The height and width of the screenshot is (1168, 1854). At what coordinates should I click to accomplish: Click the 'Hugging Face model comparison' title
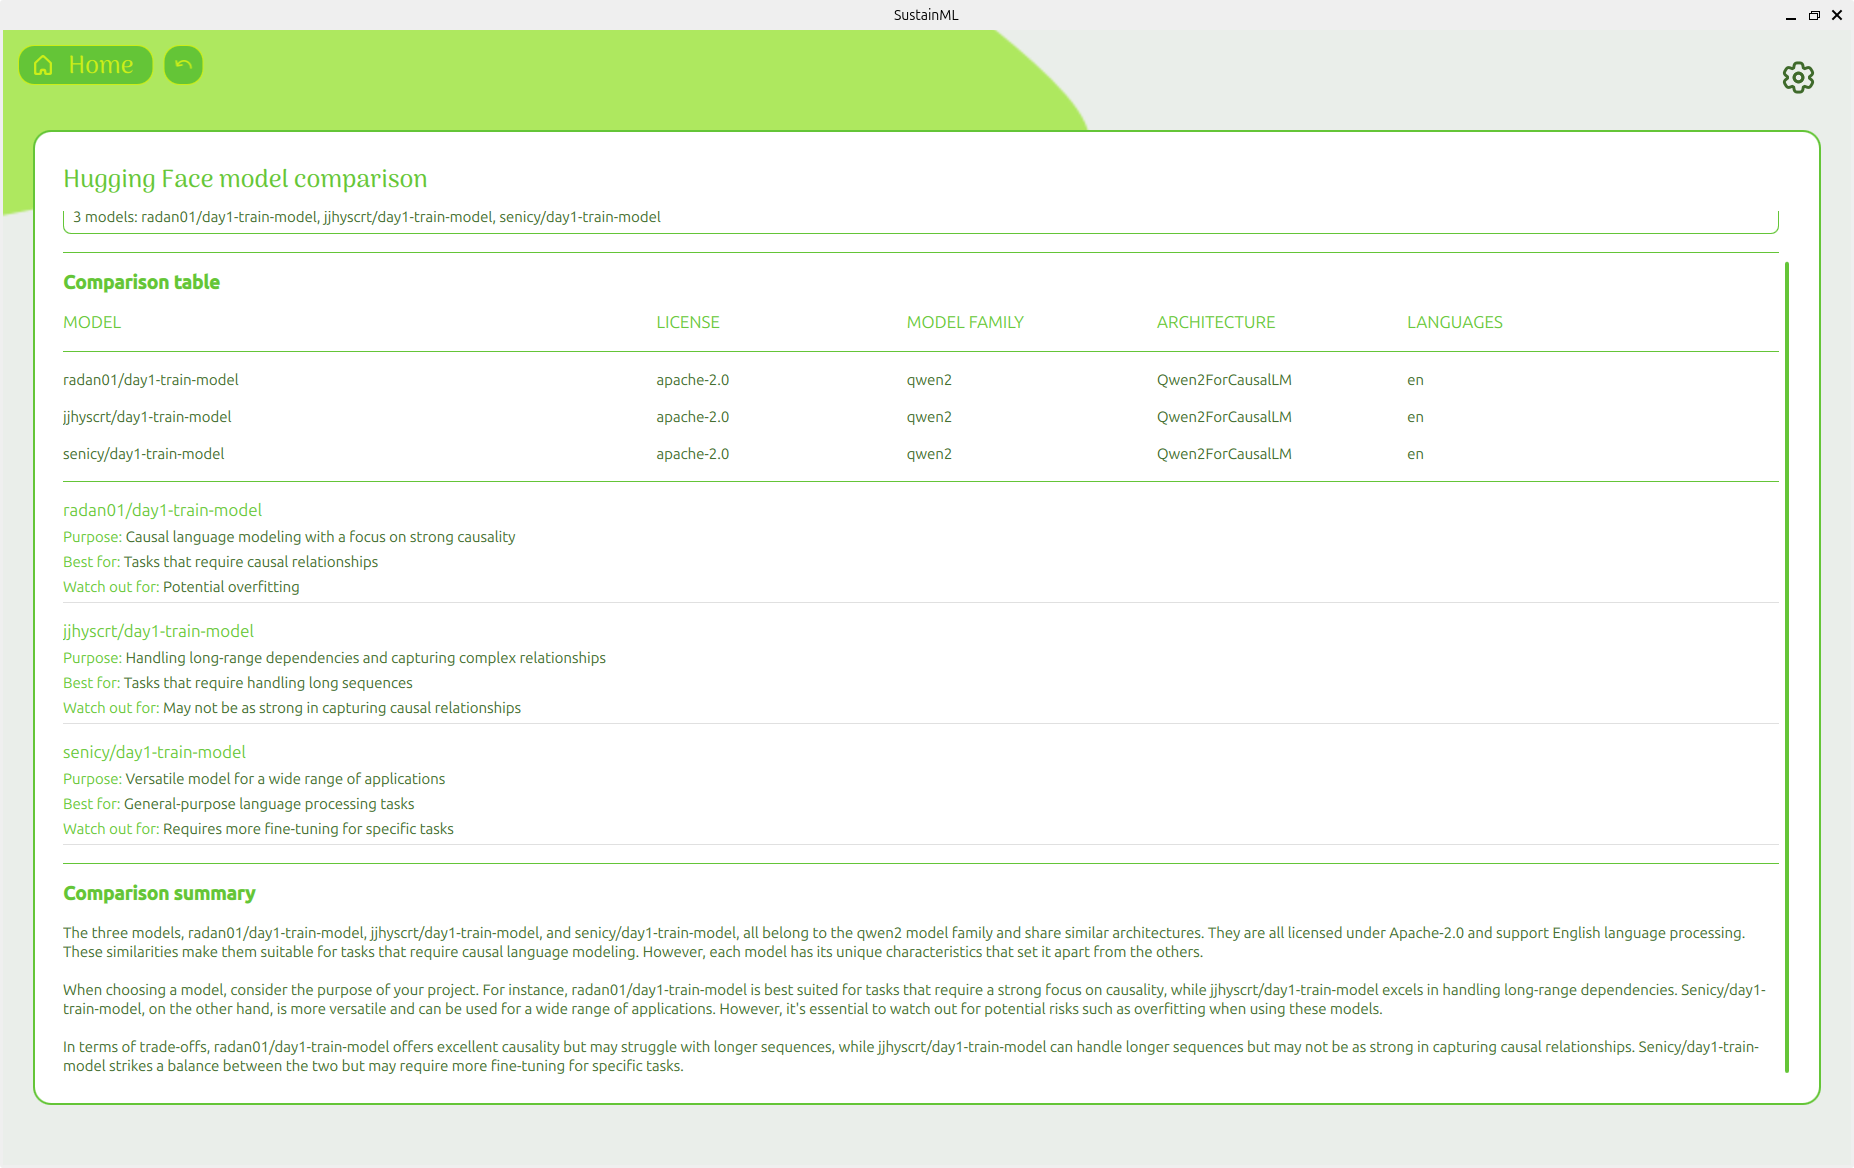(x=245, y=179)
